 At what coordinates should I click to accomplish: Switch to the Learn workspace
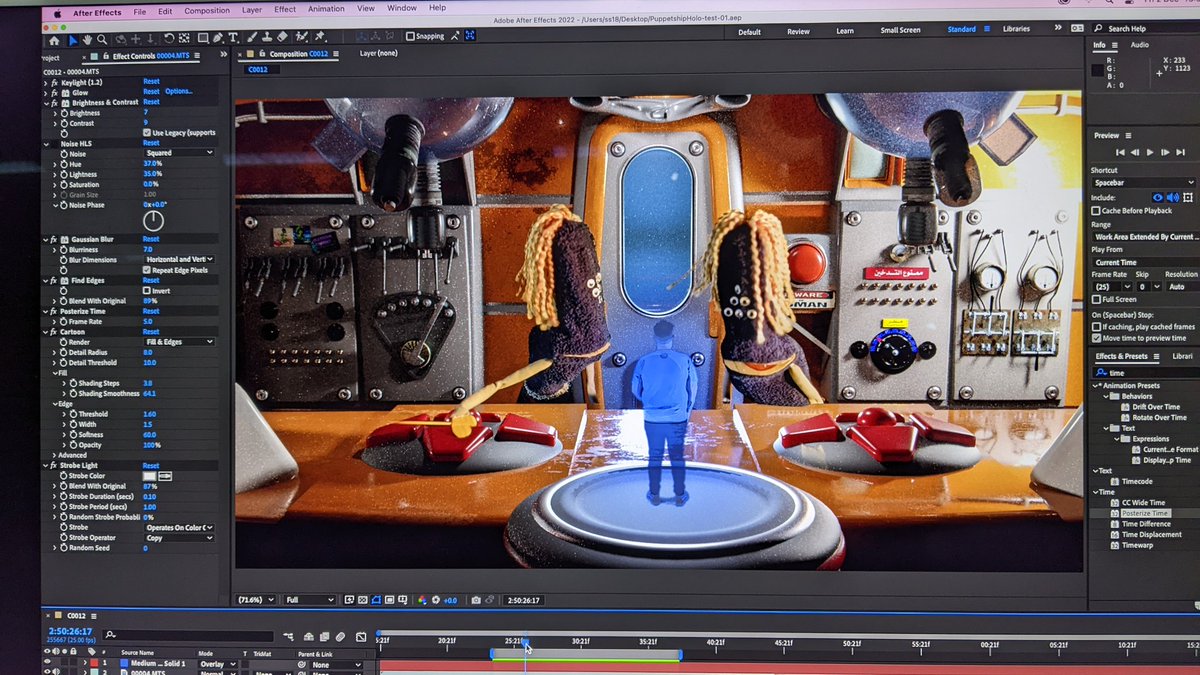click(845, 31)
